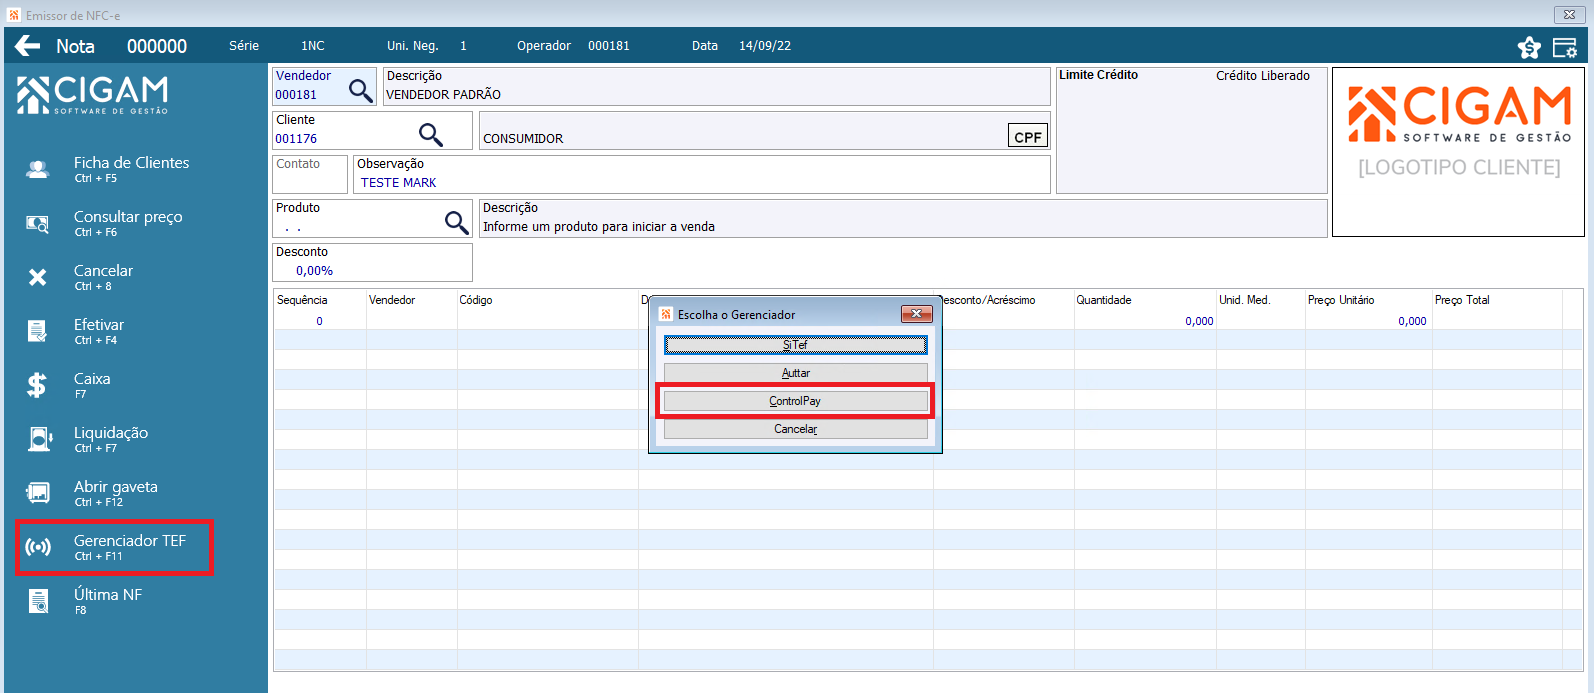Viewport: 1594px width, 693px height.
Task: Open Gerenciador TEF
Action: (114, 547)
